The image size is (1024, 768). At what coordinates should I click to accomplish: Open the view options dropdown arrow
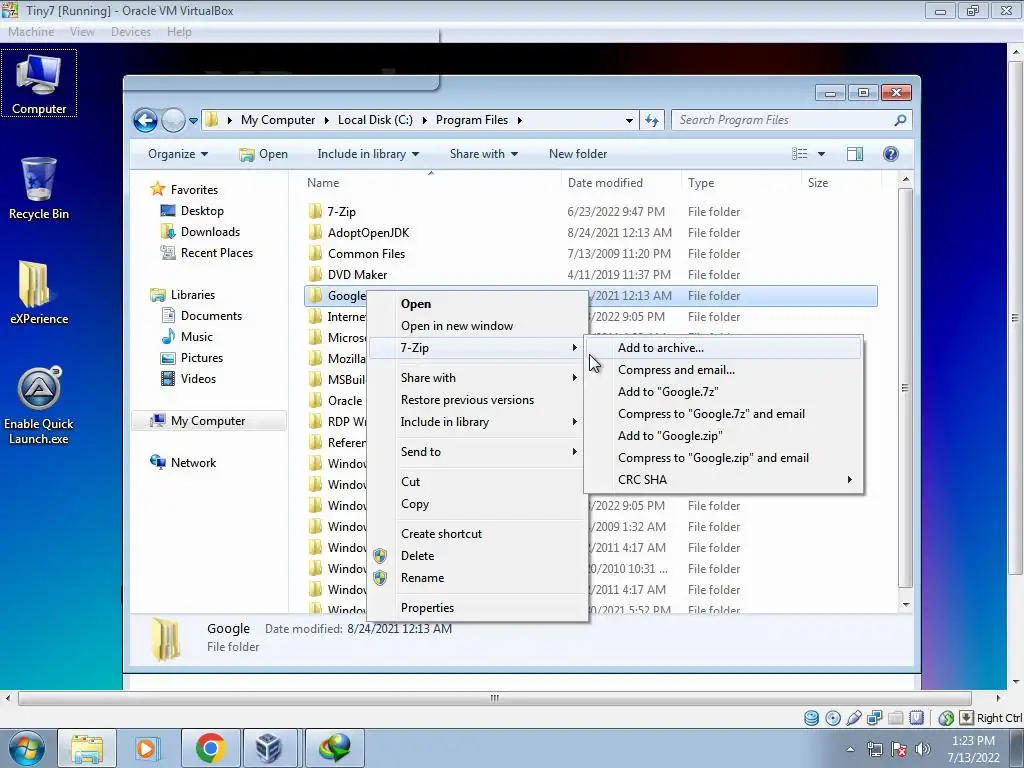[x=822, y=154]
